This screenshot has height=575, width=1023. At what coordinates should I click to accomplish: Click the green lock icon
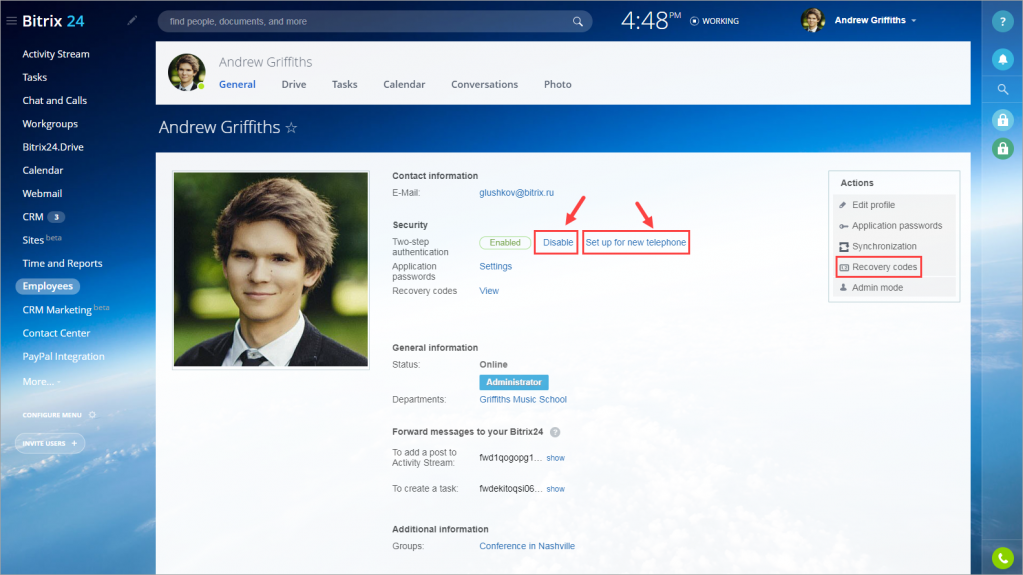1002,149
